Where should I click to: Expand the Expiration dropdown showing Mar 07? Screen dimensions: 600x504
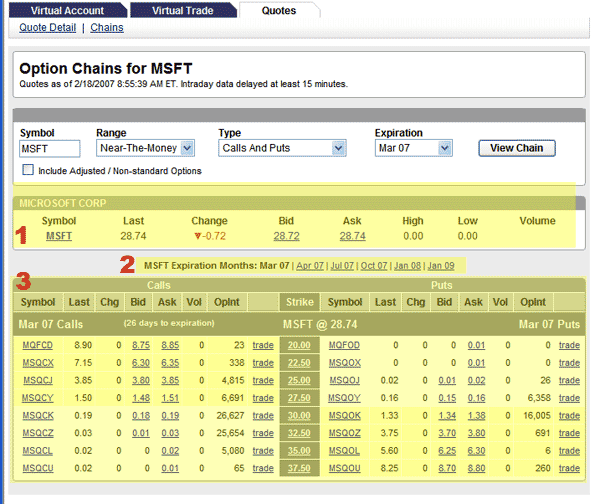pos(414,148)
